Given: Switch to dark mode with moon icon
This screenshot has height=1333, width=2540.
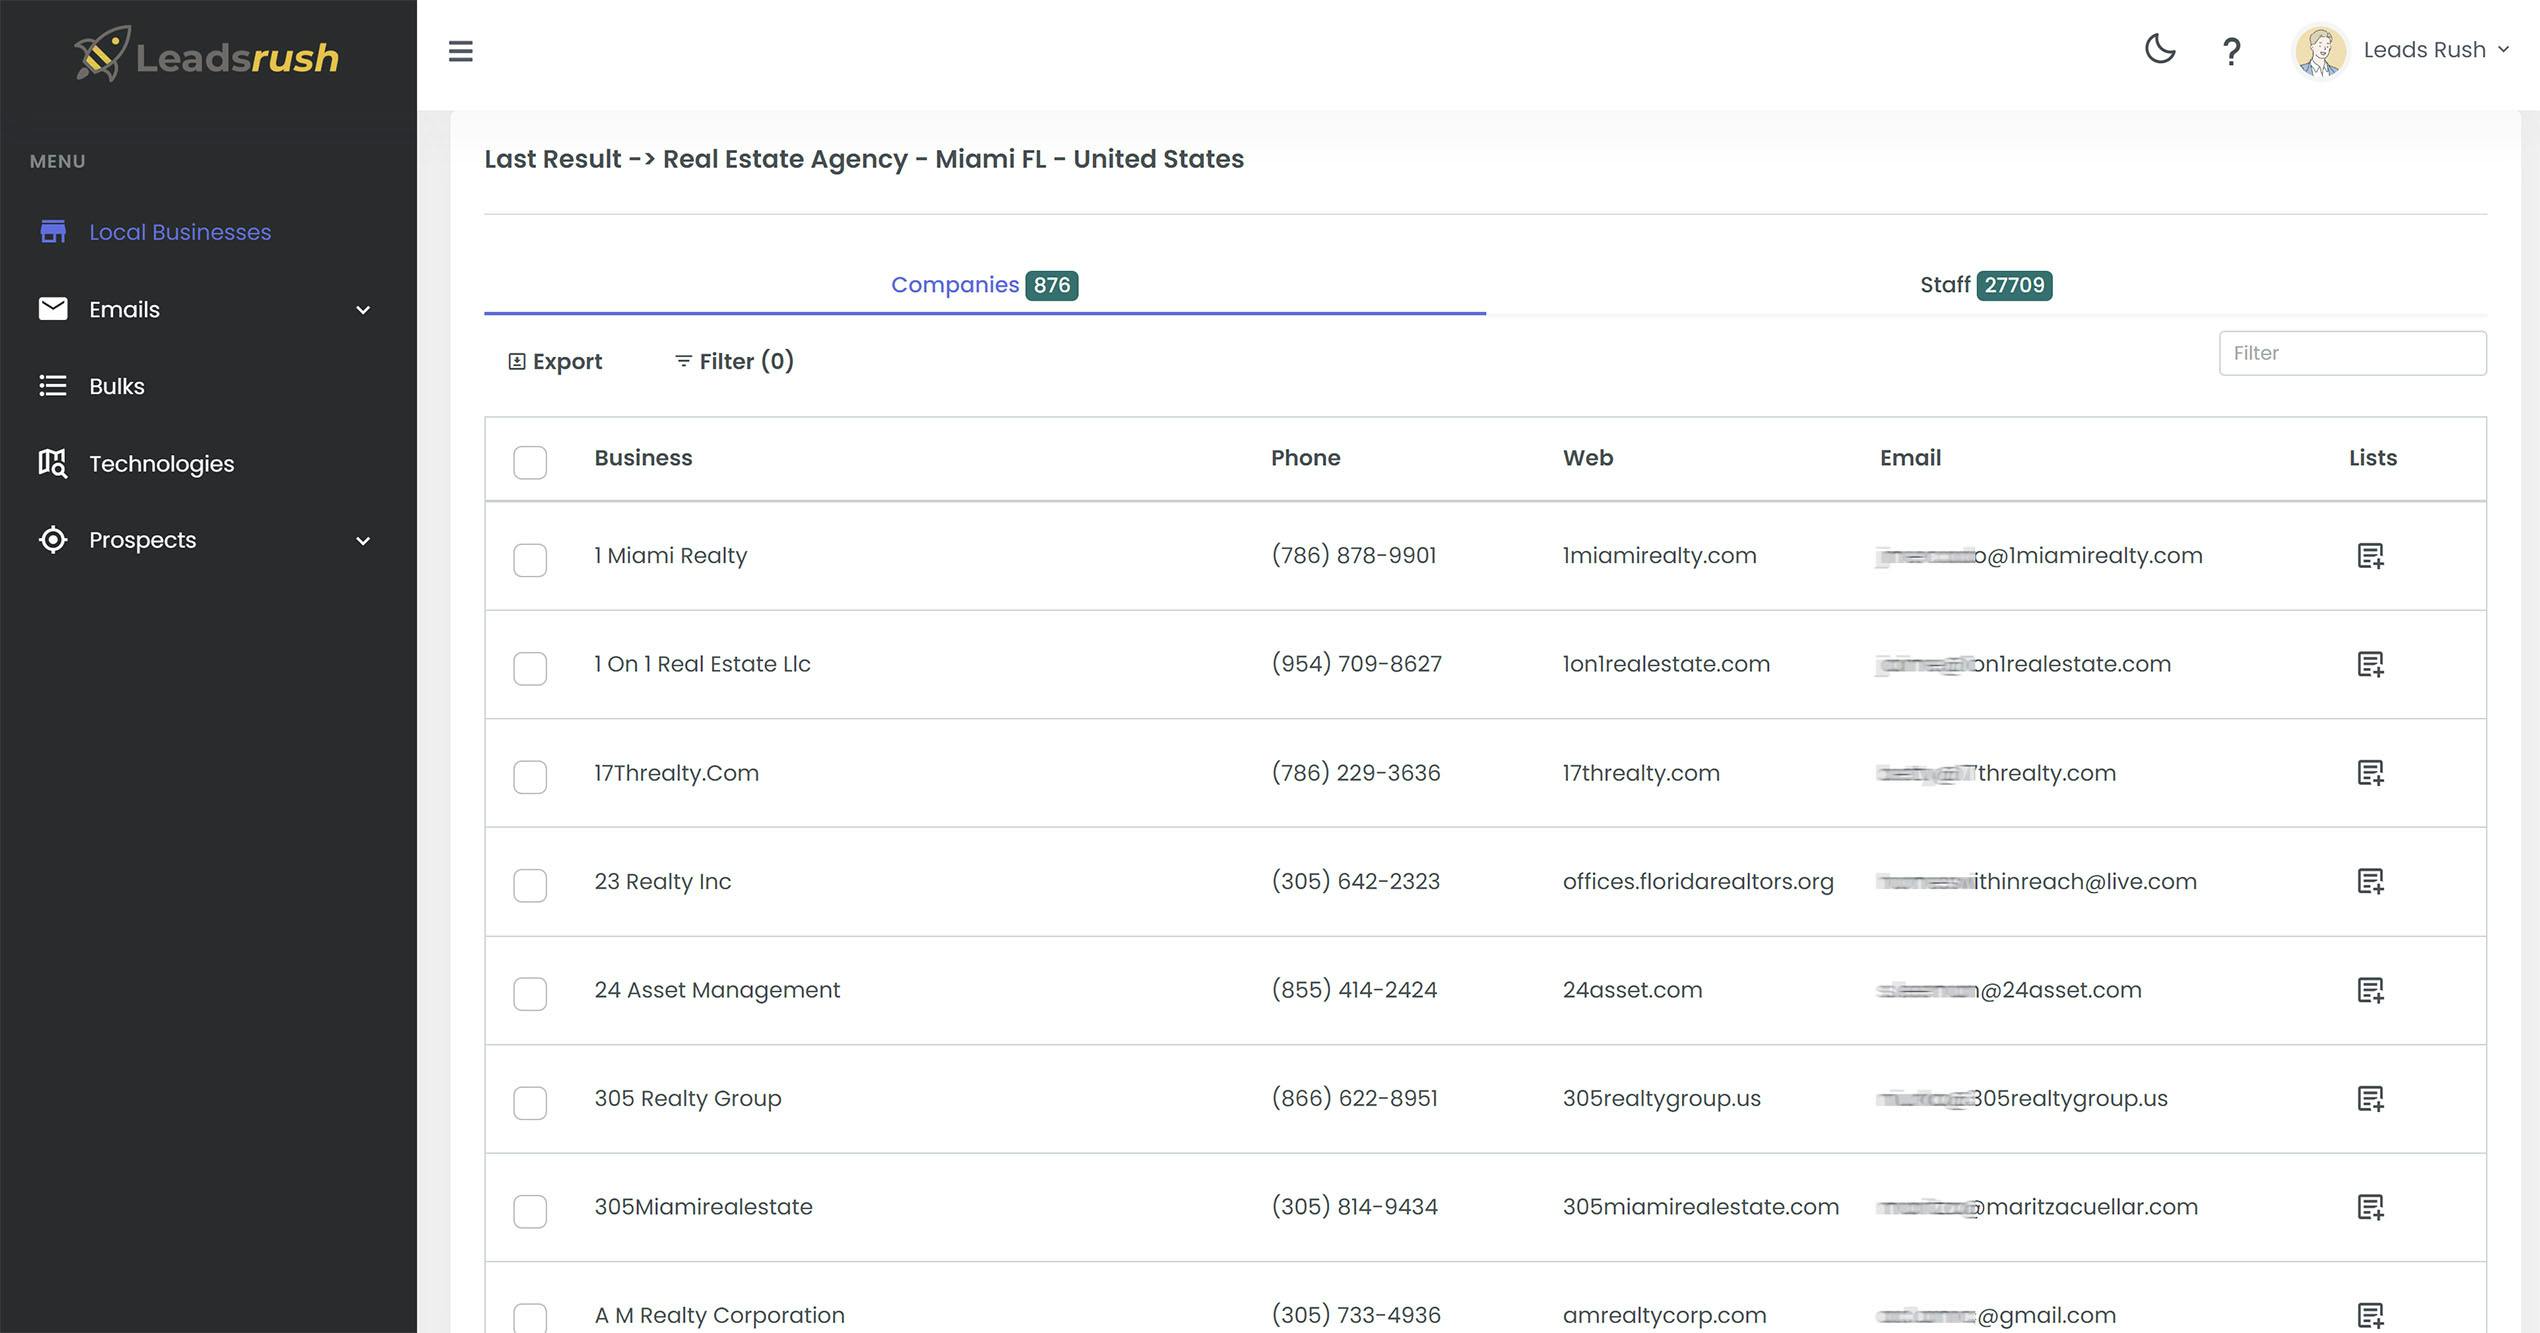Looking at the screenshot, I should point(2159,49).
